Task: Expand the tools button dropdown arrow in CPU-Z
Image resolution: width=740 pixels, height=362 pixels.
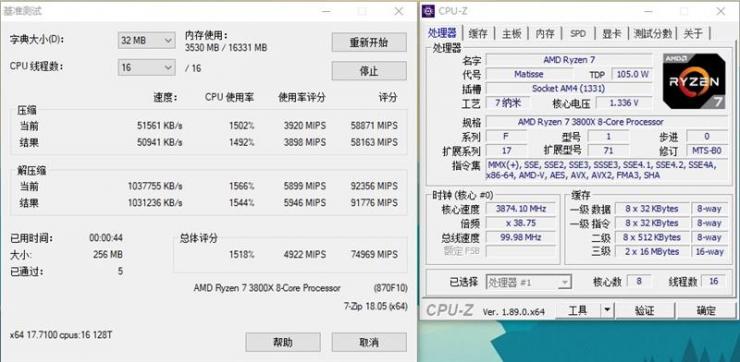Action: pyautogui.click(x=607, y=311)
